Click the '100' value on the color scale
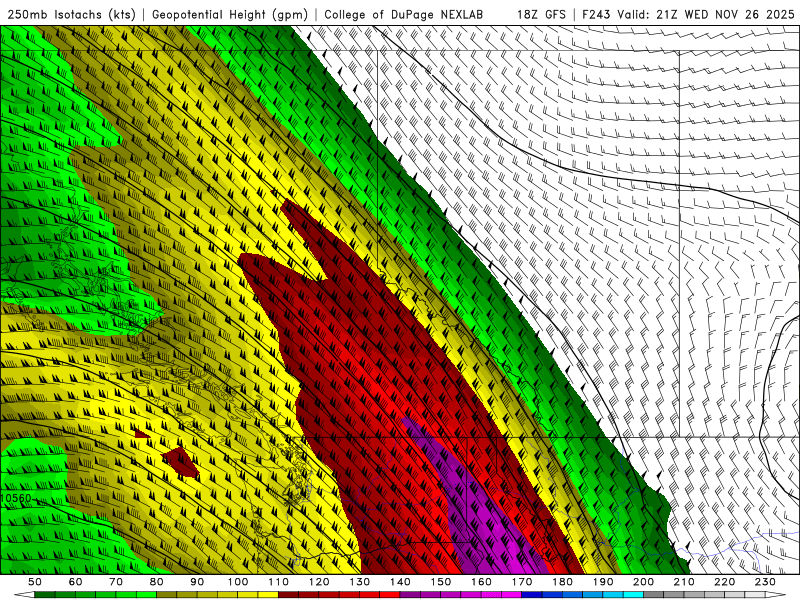This screenshot has height=600, width=800. tap(238, 582)
